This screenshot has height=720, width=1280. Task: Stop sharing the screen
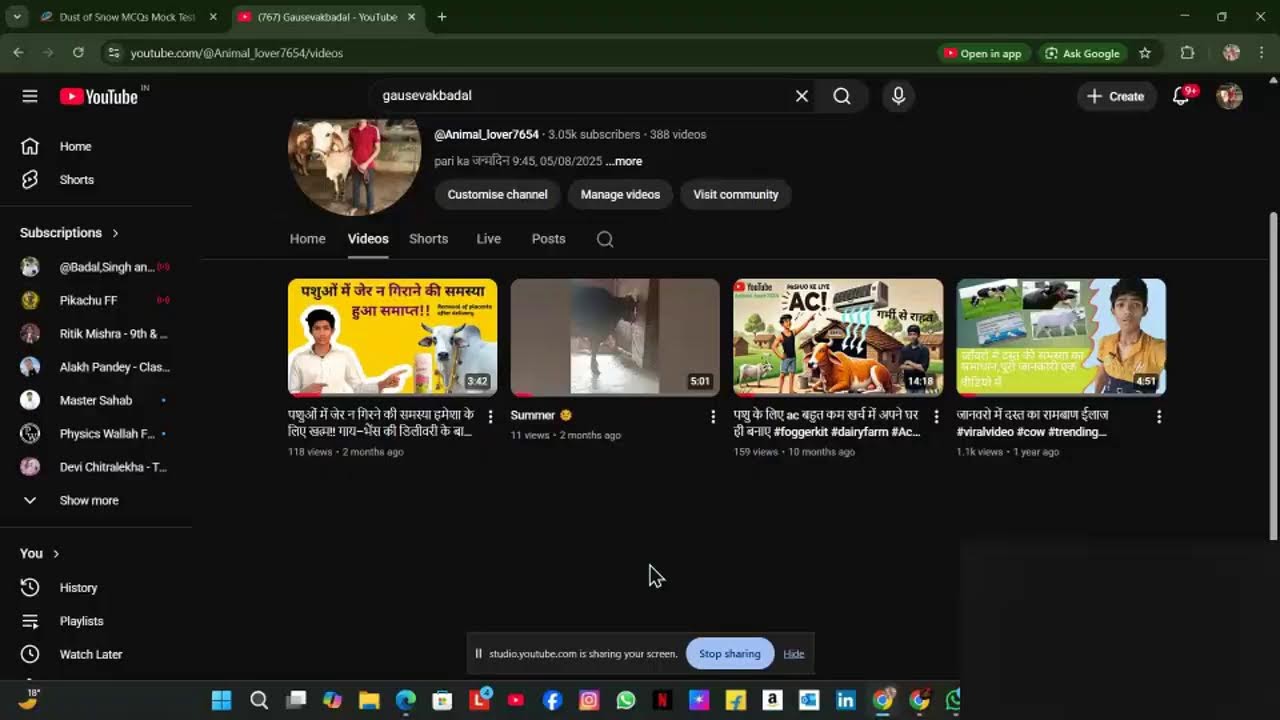730,654
